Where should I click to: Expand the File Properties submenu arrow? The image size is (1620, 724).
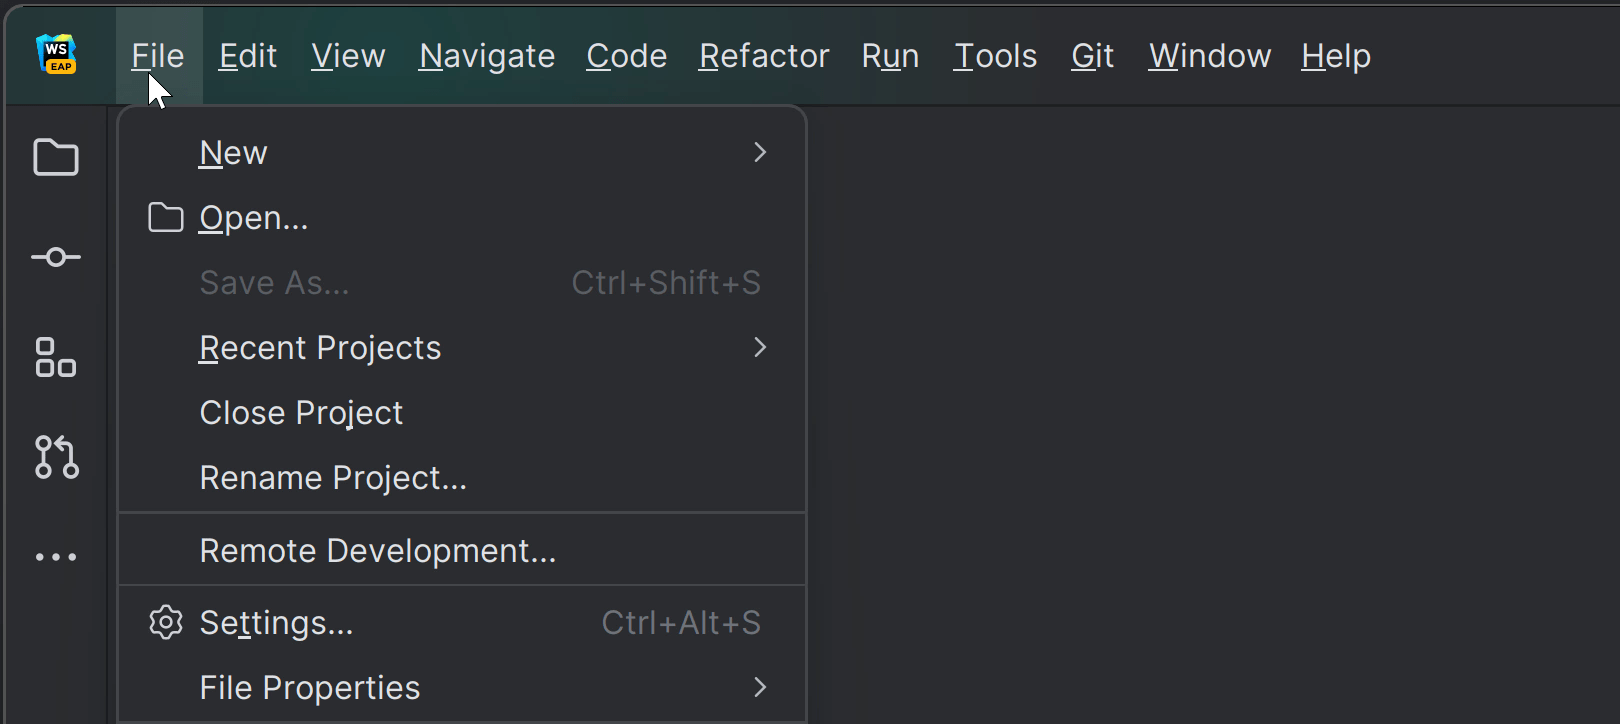click(760, 687)
